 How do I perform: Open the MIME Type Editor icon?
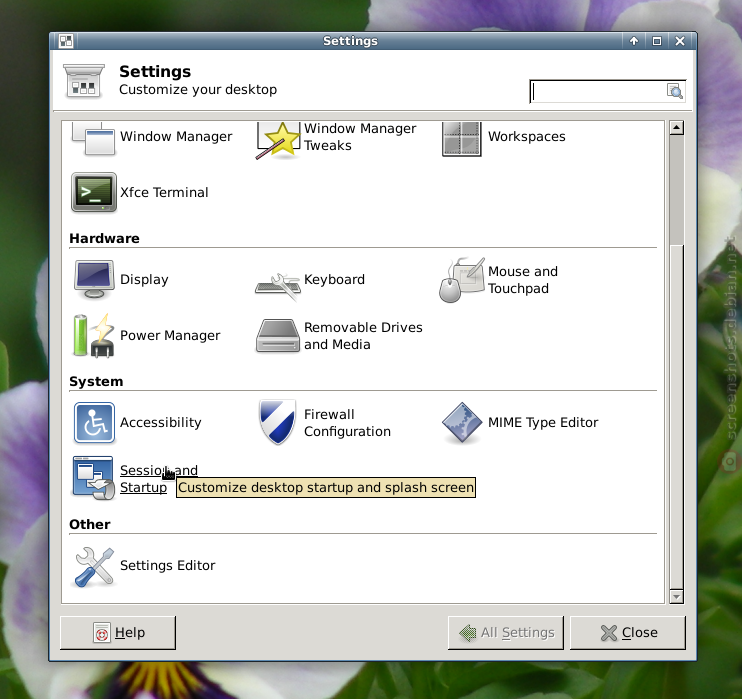coord(462,423)
